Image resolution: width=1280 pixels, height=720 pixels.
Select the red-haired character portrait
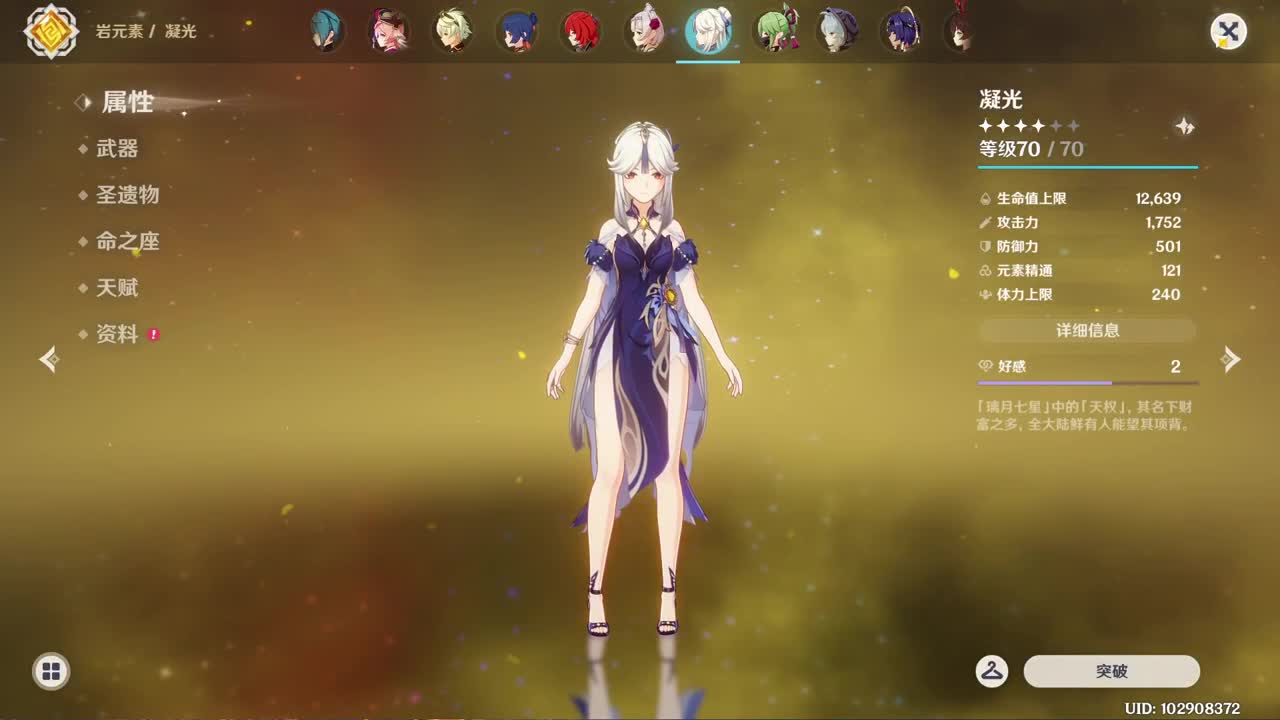tap(580, 31)
